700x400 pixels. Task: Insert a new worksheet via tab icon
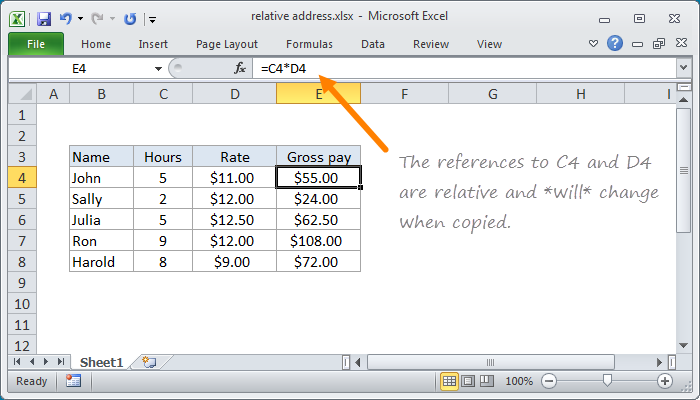pos(149,361)
